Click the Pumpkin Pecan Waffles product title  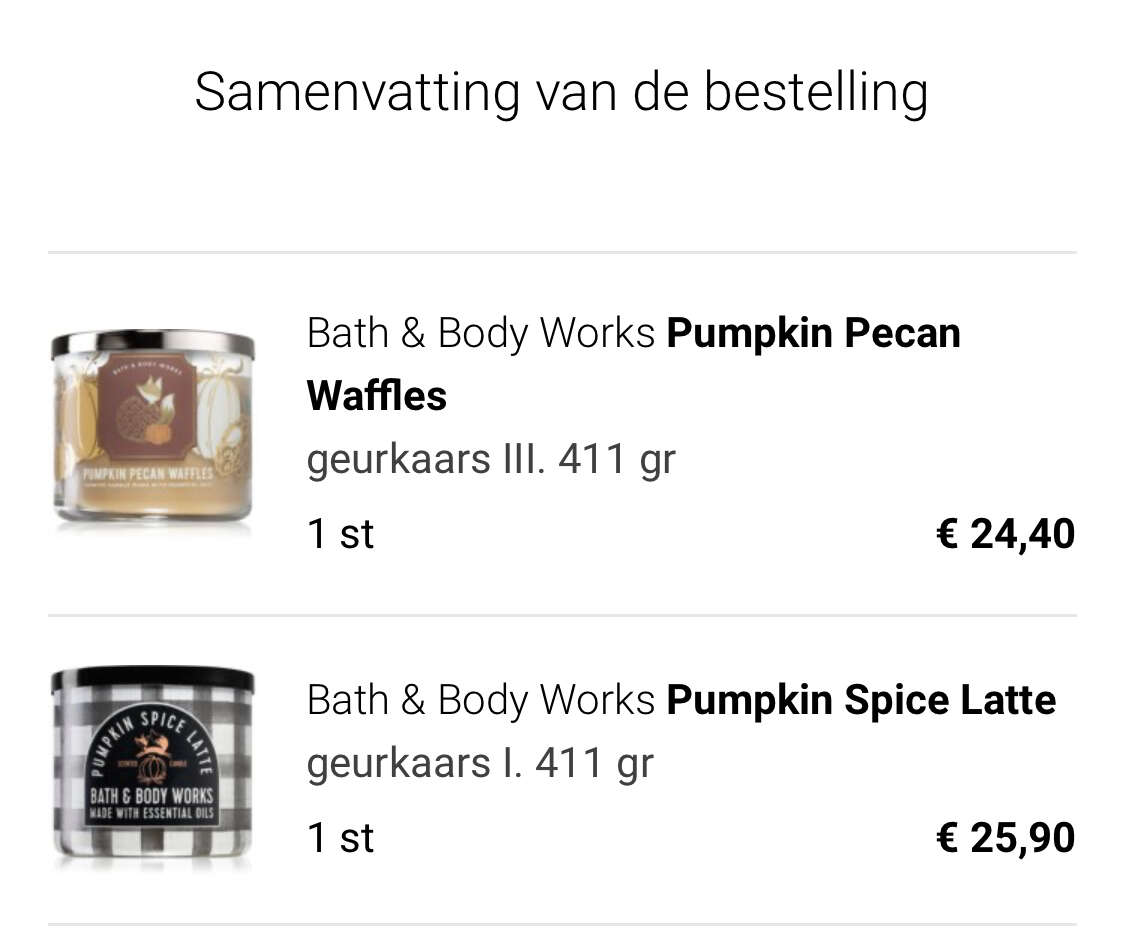point(634,365)
